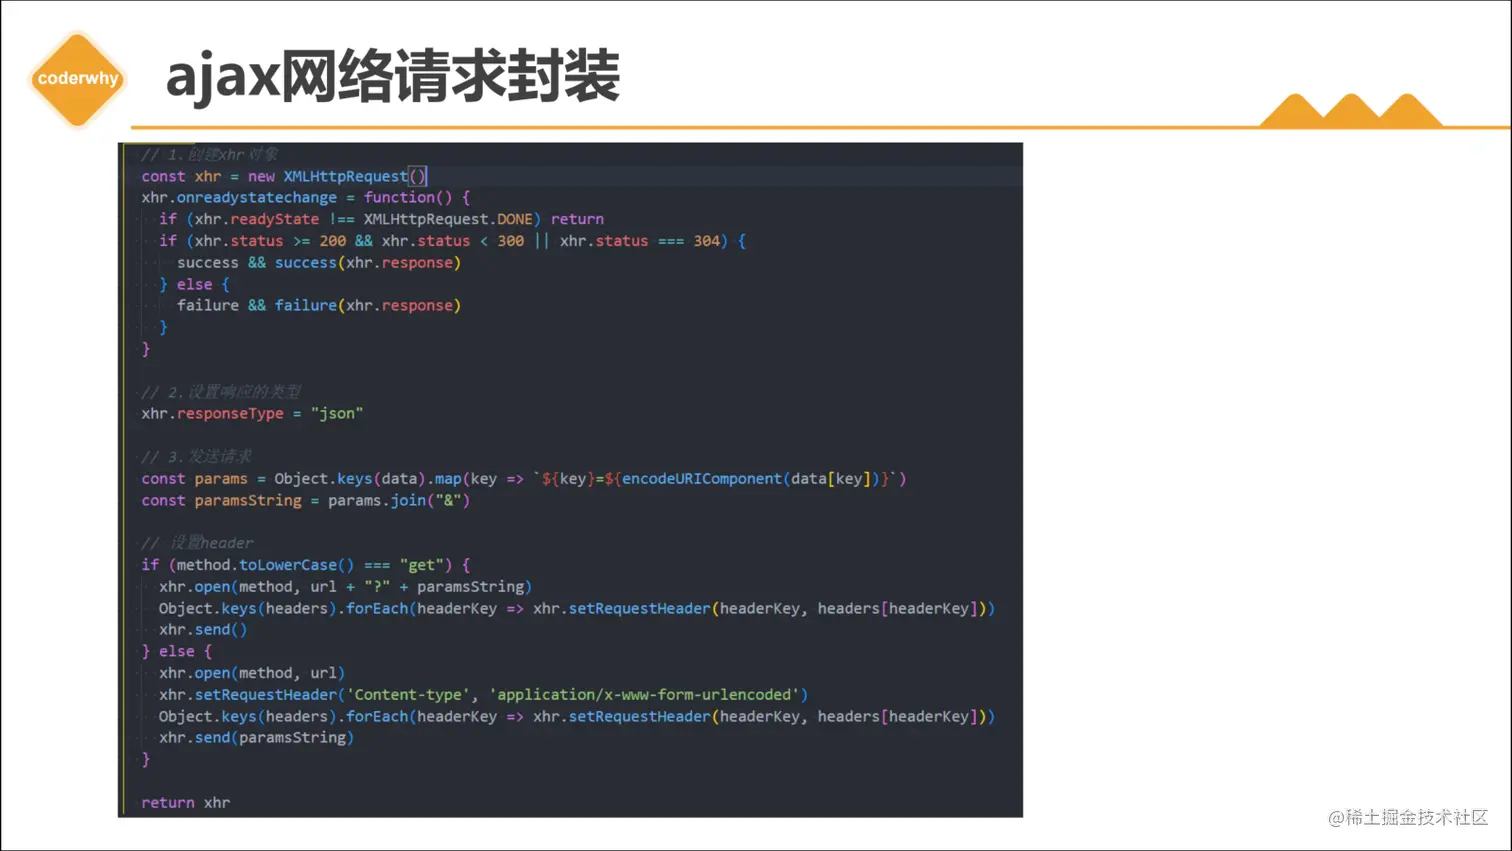1512x851 pixels.
Task: Click the 'const paramsString = params.join' line
Action: coord(306,500)
